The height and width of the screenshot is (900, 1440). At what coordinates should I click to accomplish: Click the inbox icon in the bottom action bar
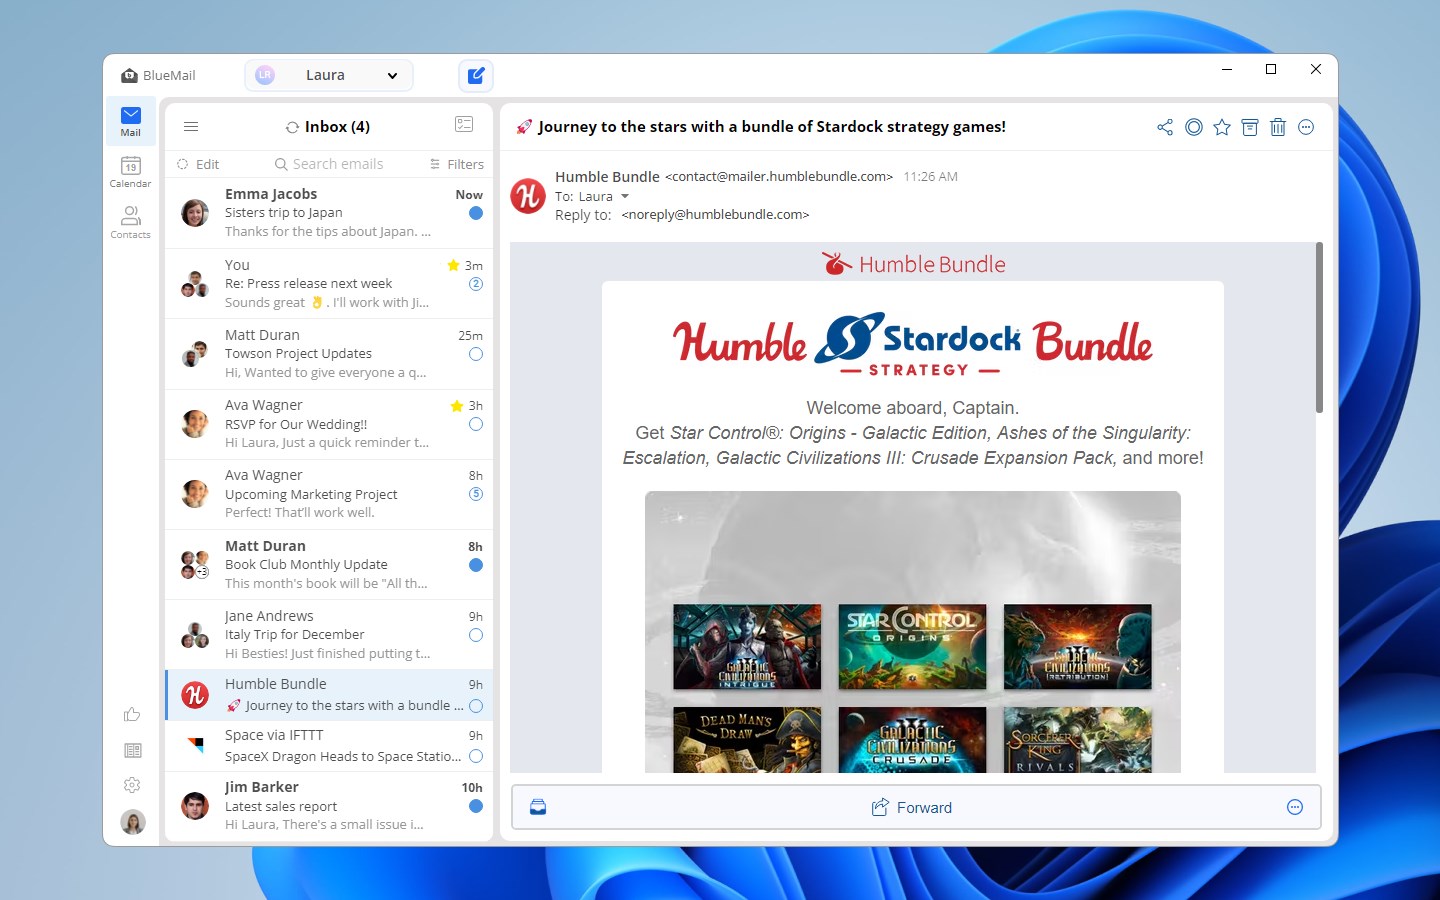(x=538, y=806)
